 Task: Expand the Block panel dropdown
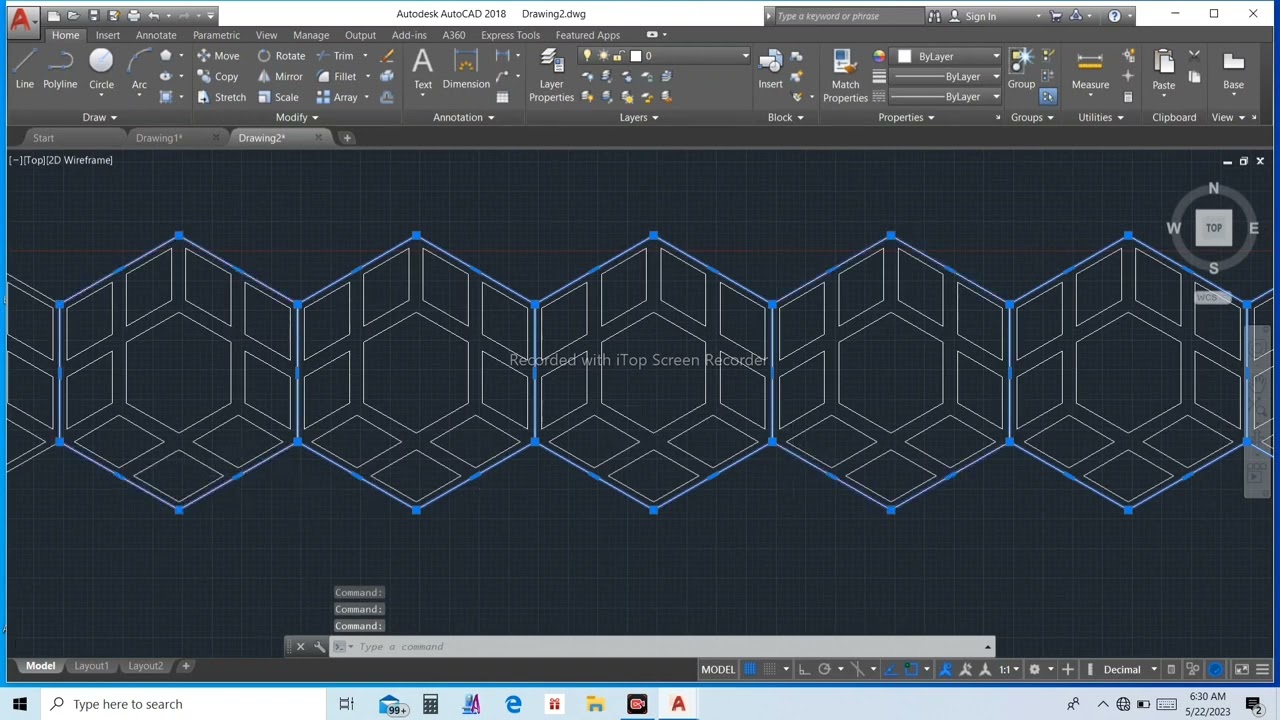click(x=786, y=117)
